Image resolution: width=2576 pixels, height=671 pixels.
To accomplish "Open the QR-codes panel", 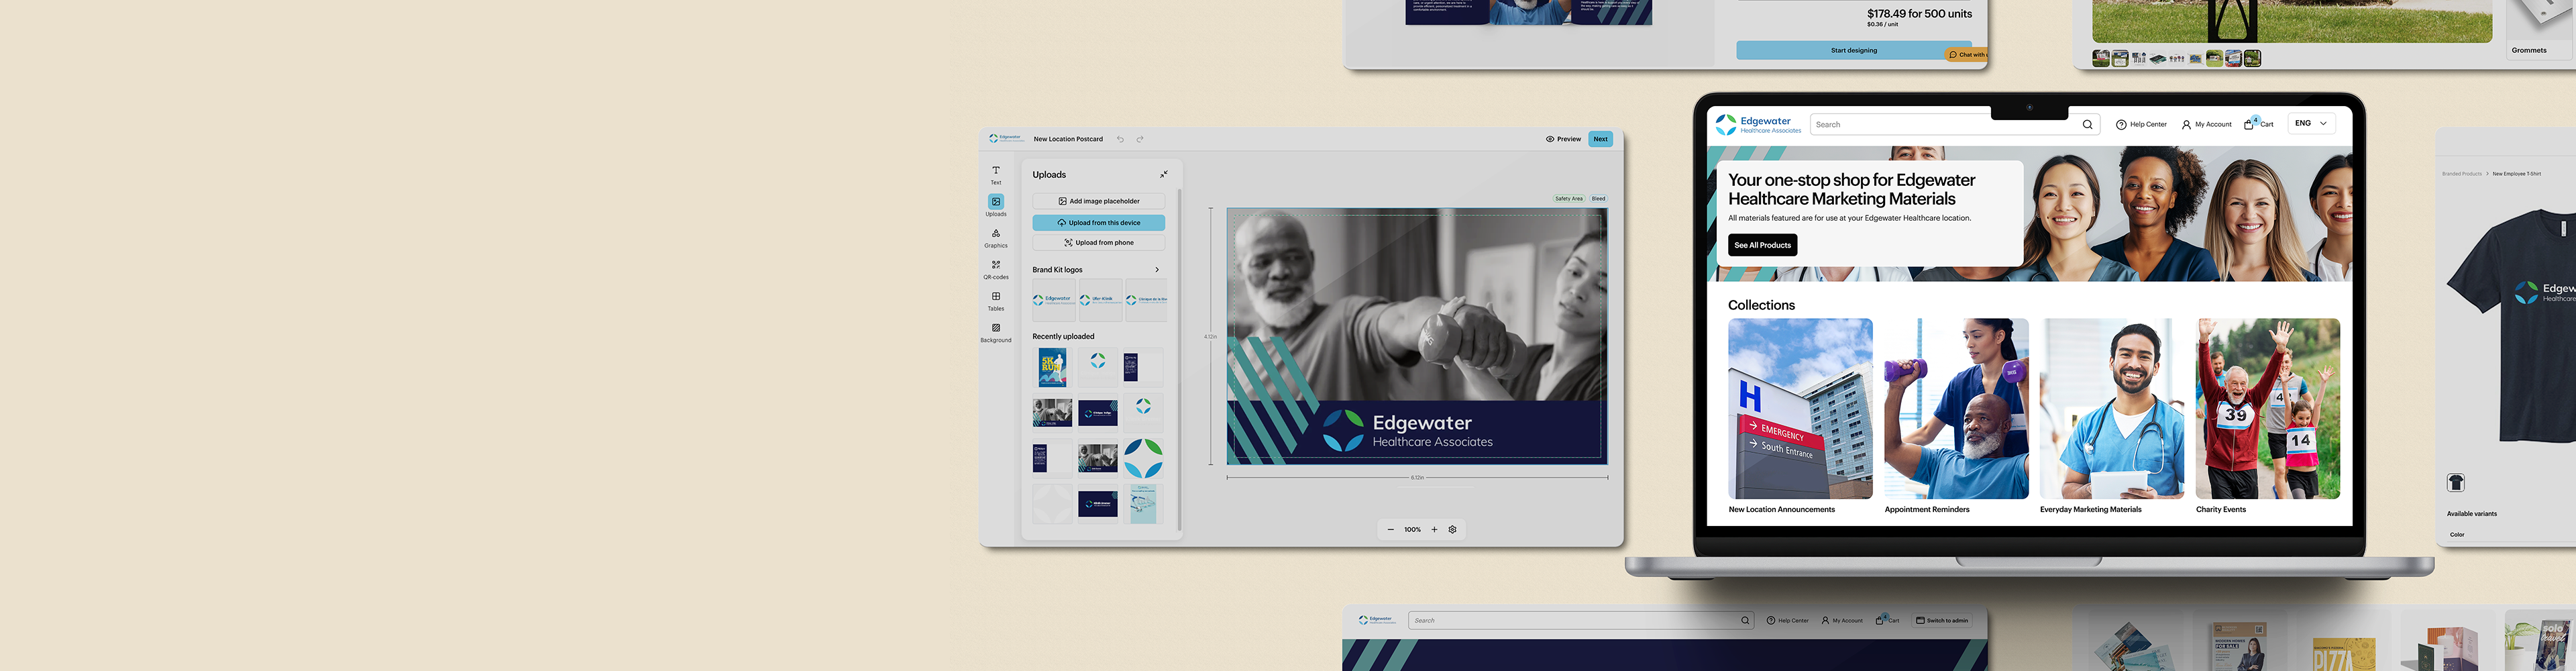I will tap(996, 269).
